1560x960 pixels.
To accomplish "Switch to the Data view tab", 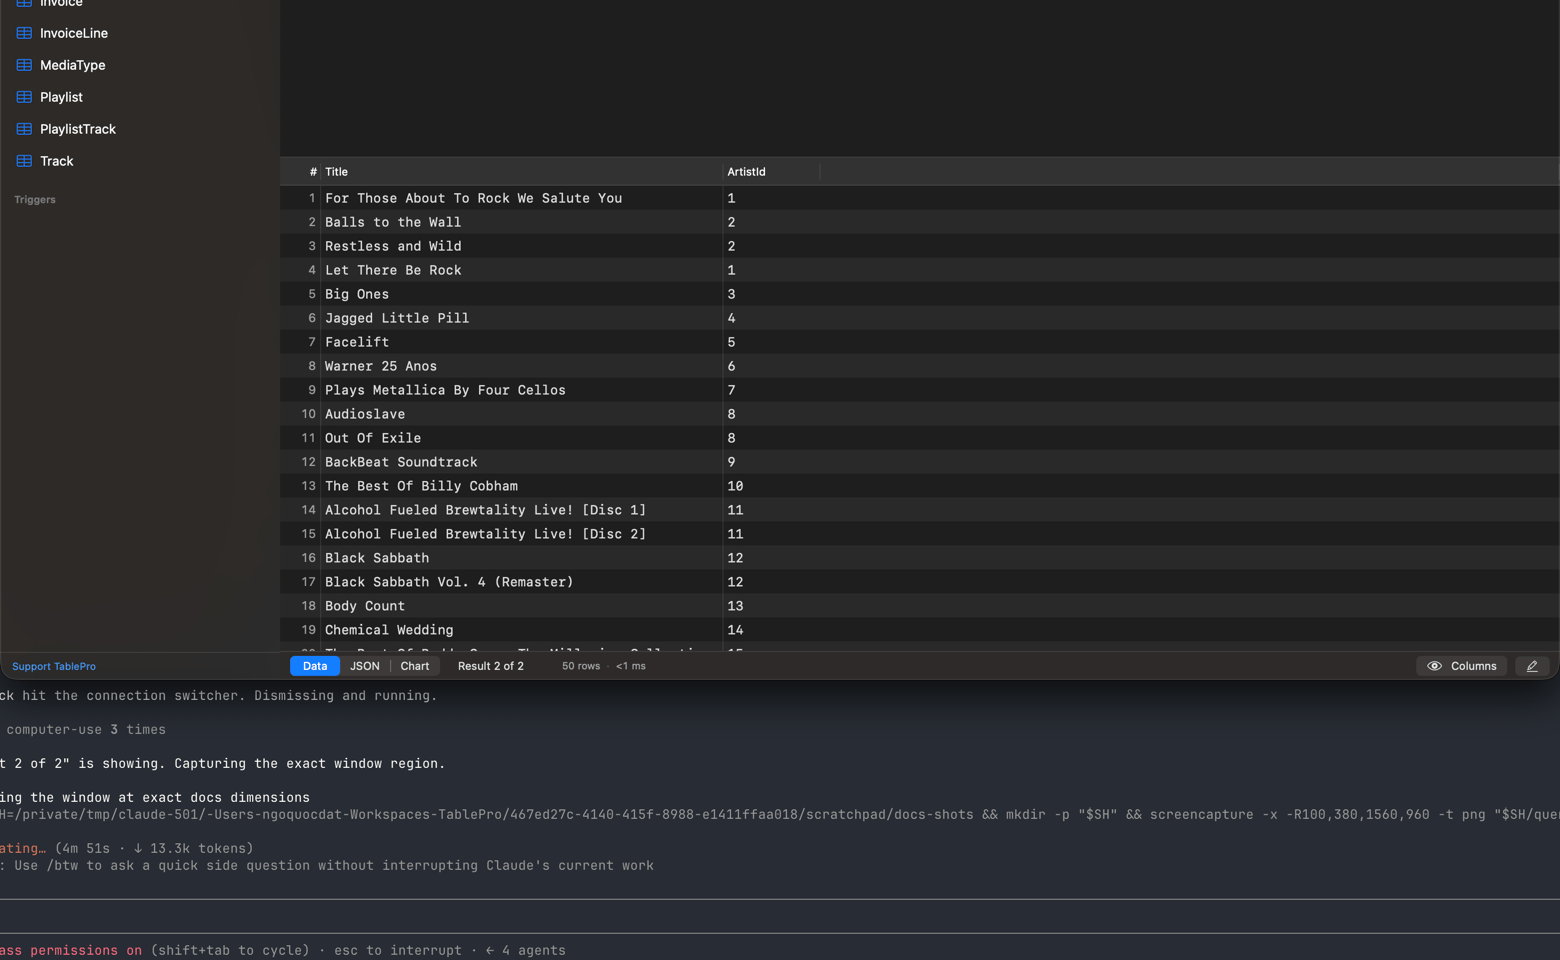I will [315, 666].
